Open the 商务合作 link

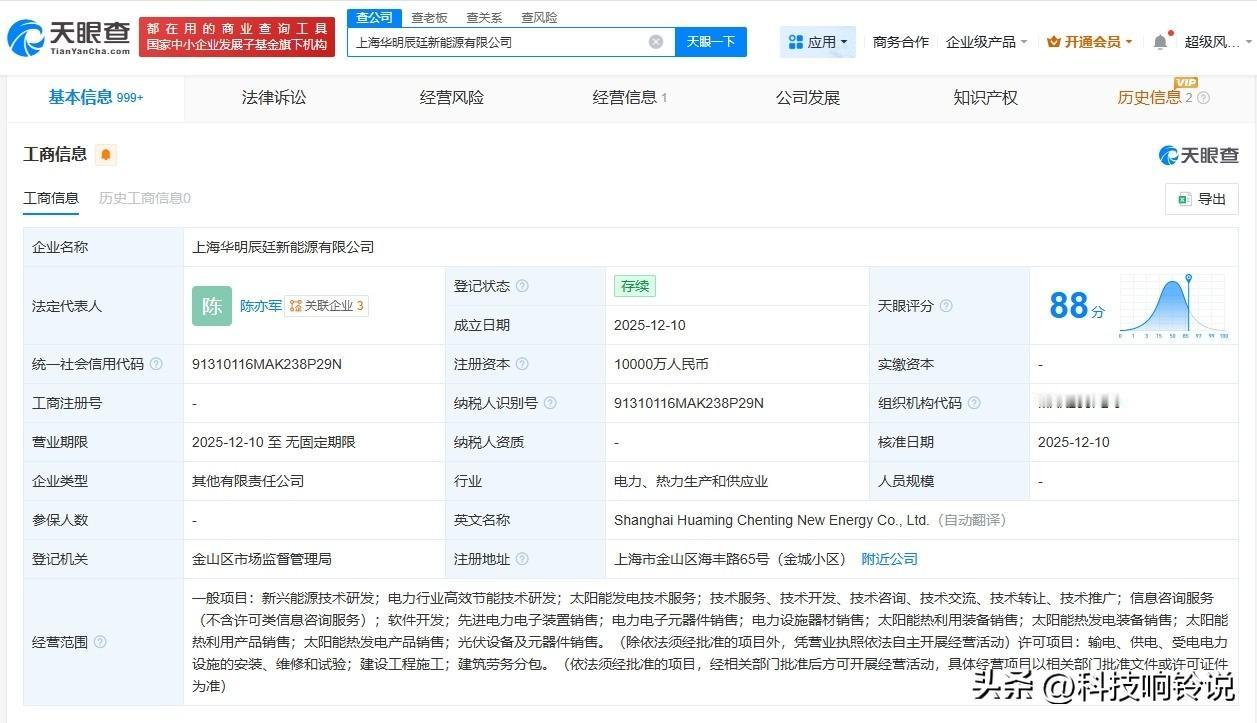(900, 42)
